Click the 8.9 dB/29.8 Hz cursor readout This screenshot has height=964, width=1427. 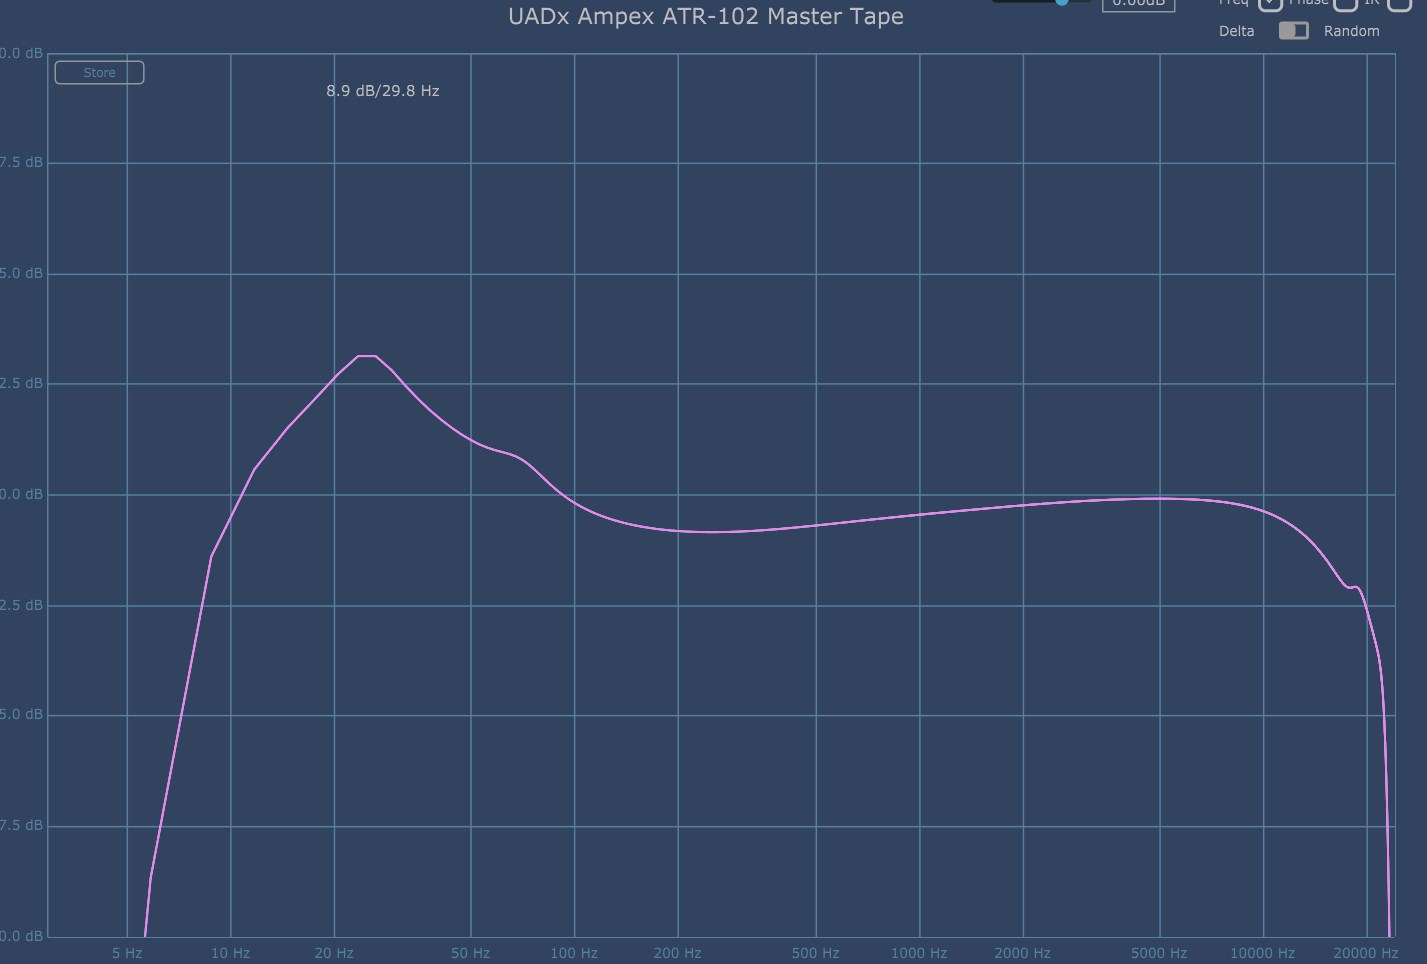point(382,91)
